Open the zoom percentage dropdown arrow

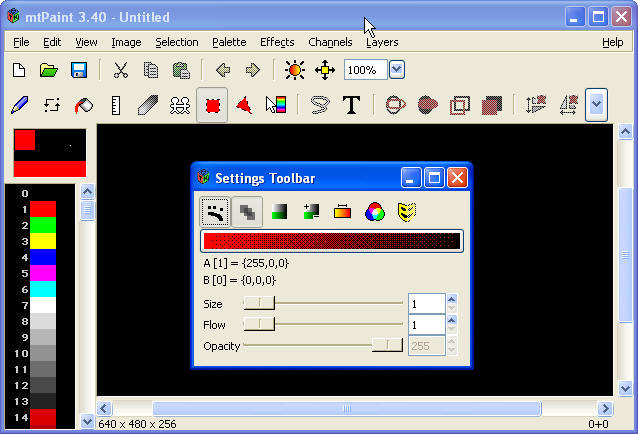click(x=397, y=70)
